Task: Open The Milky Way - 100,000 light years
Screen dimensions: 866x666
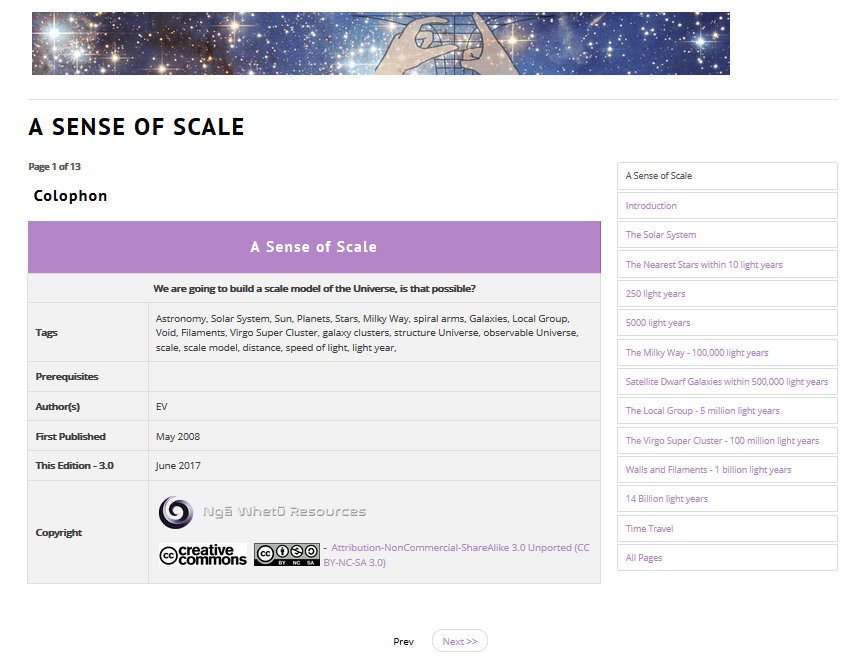Action: (697, 353)
